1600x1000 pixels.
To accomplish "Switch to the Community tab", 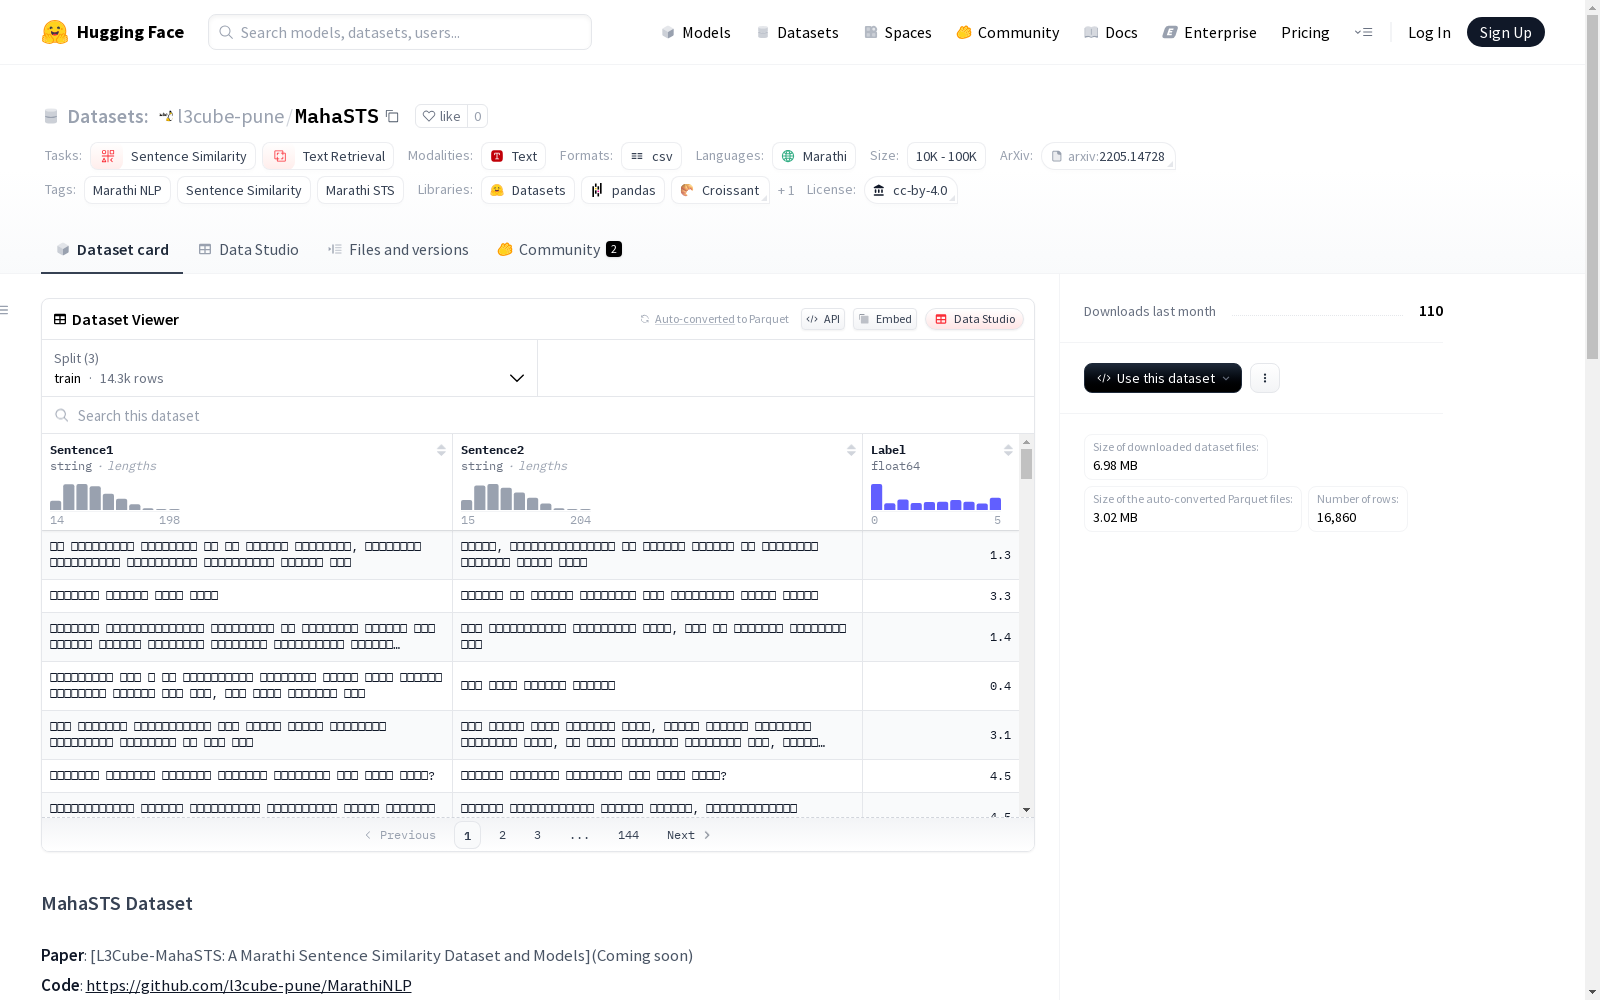I will point(559,250).
